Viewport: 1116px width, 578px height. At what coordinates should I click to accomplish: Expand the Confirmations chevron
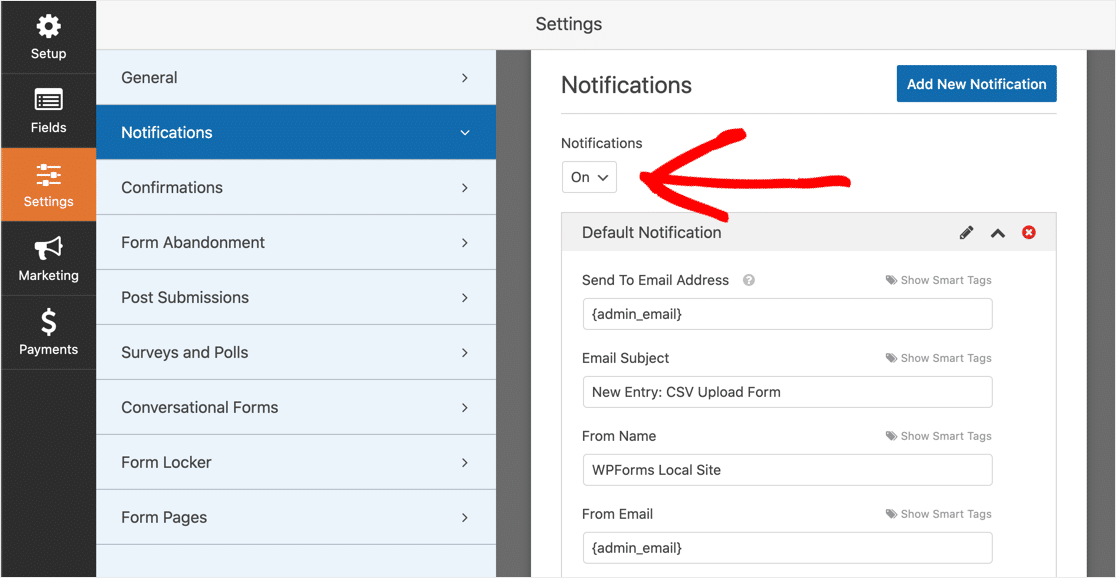pos(465,188)
